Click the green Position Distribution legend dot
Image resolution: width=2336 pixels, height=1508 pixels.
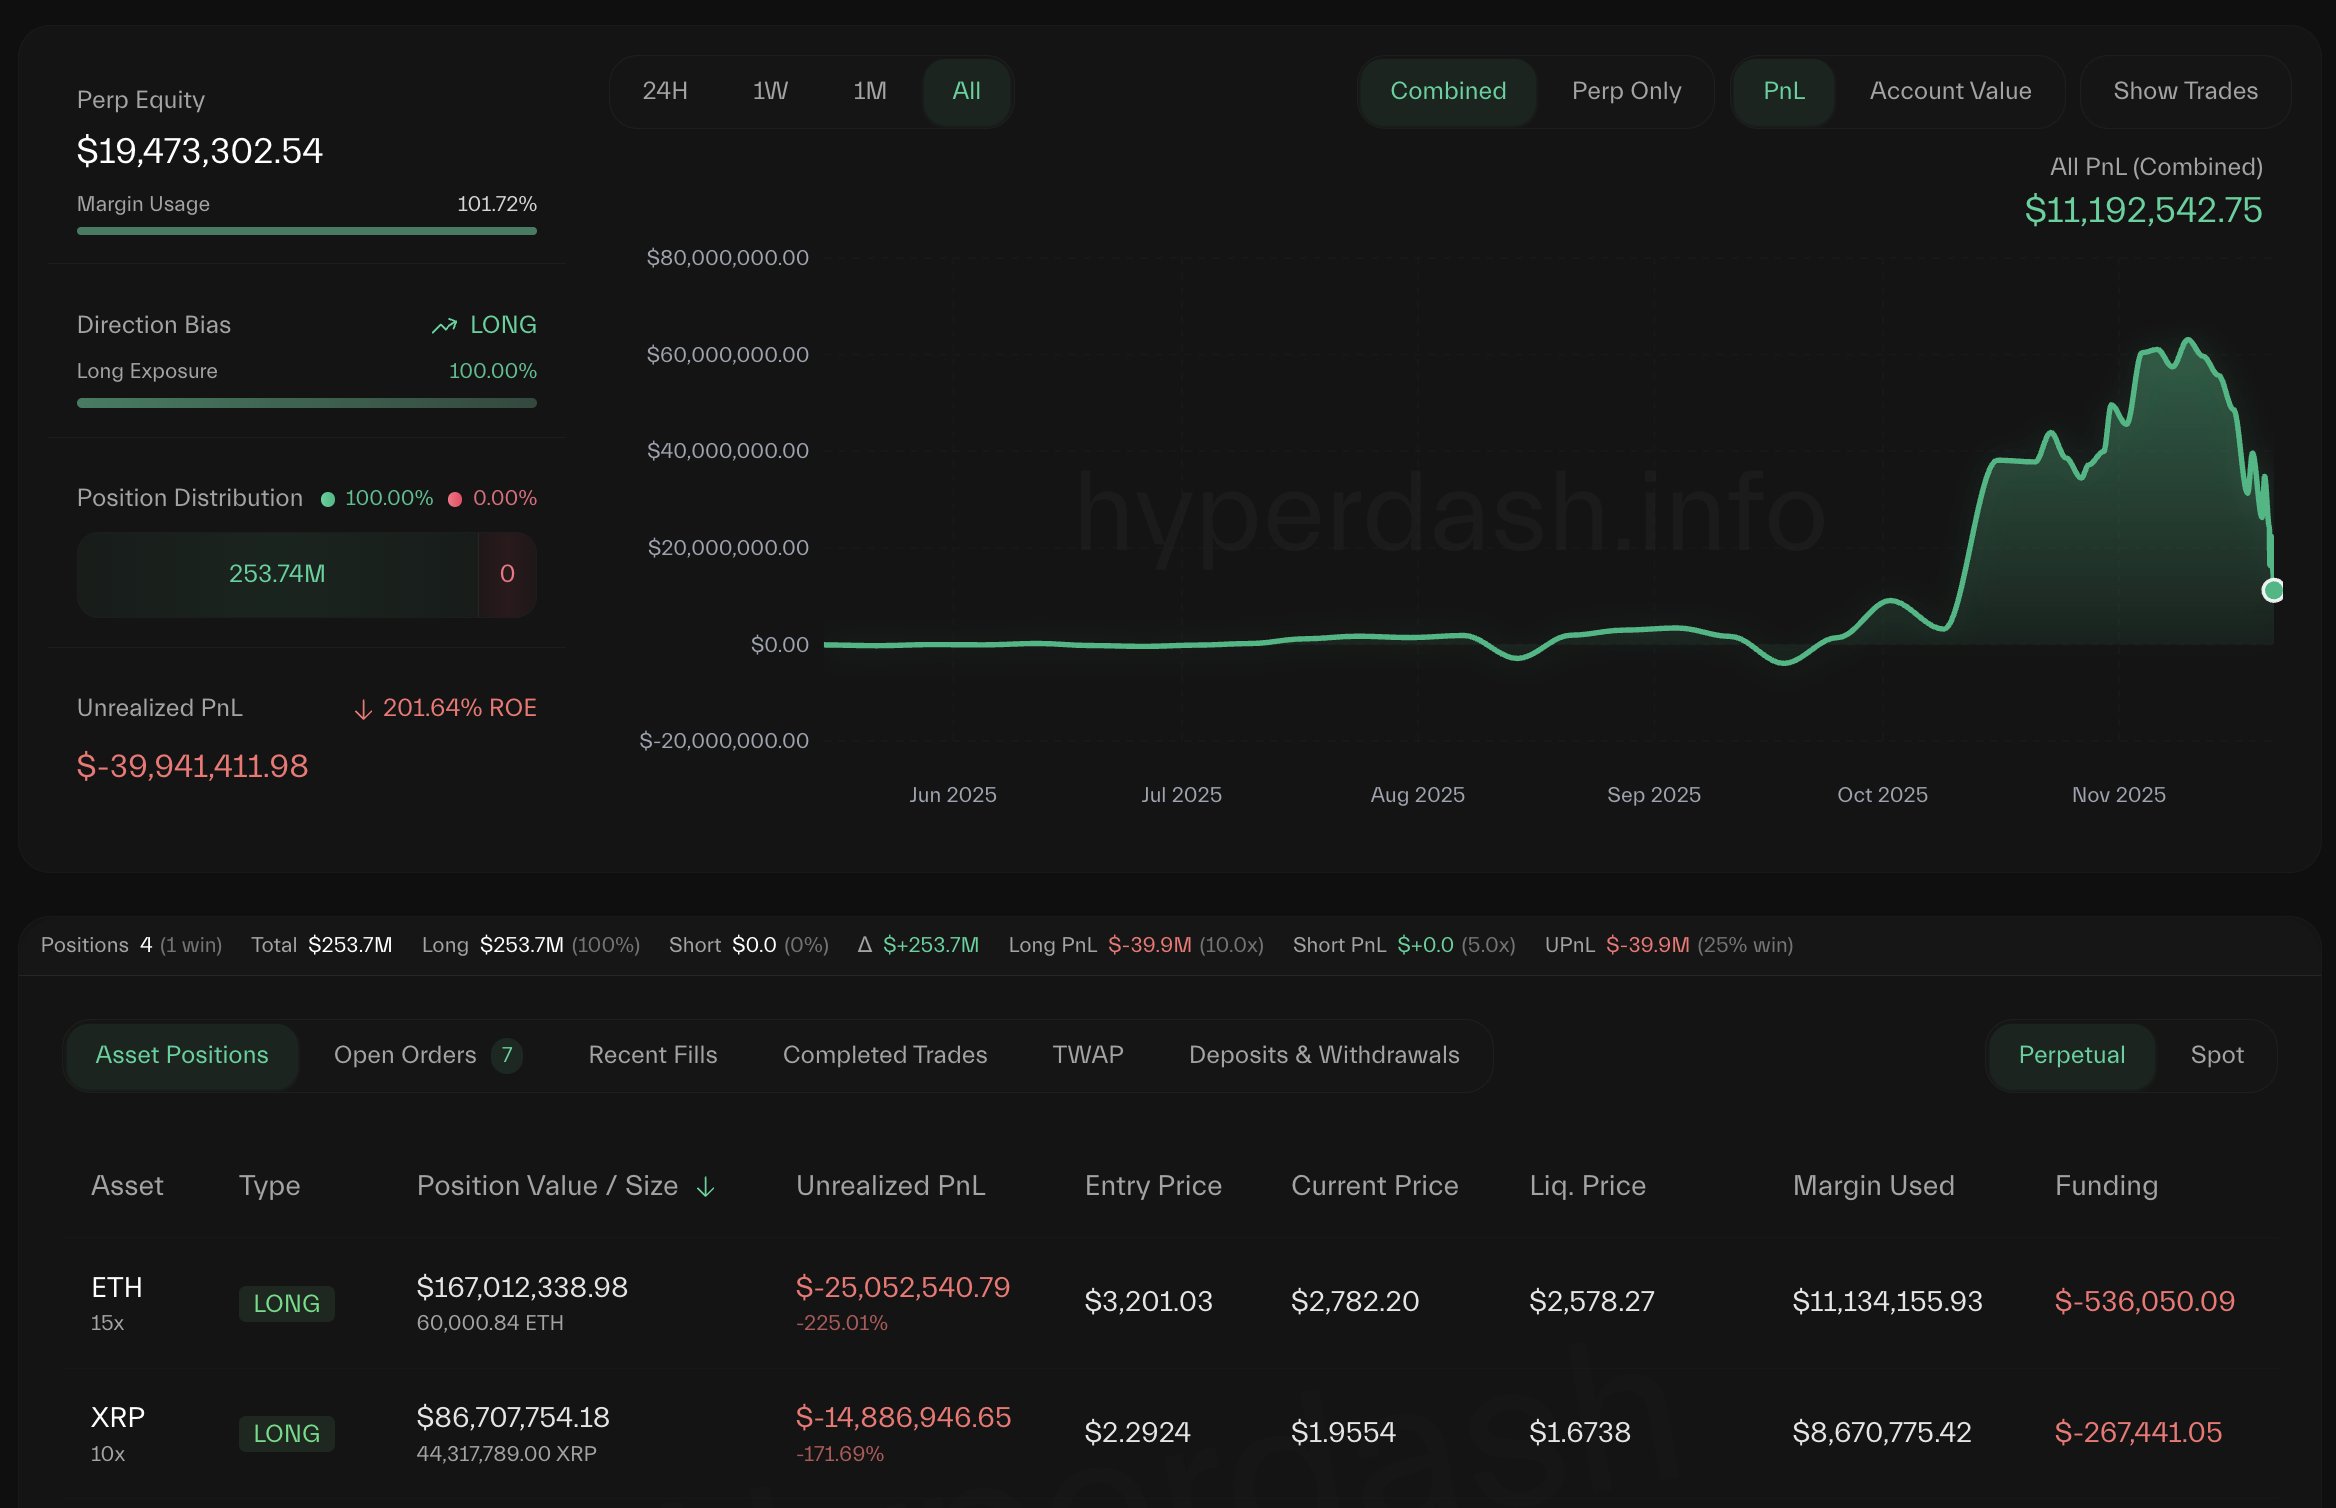pos(328,498)
